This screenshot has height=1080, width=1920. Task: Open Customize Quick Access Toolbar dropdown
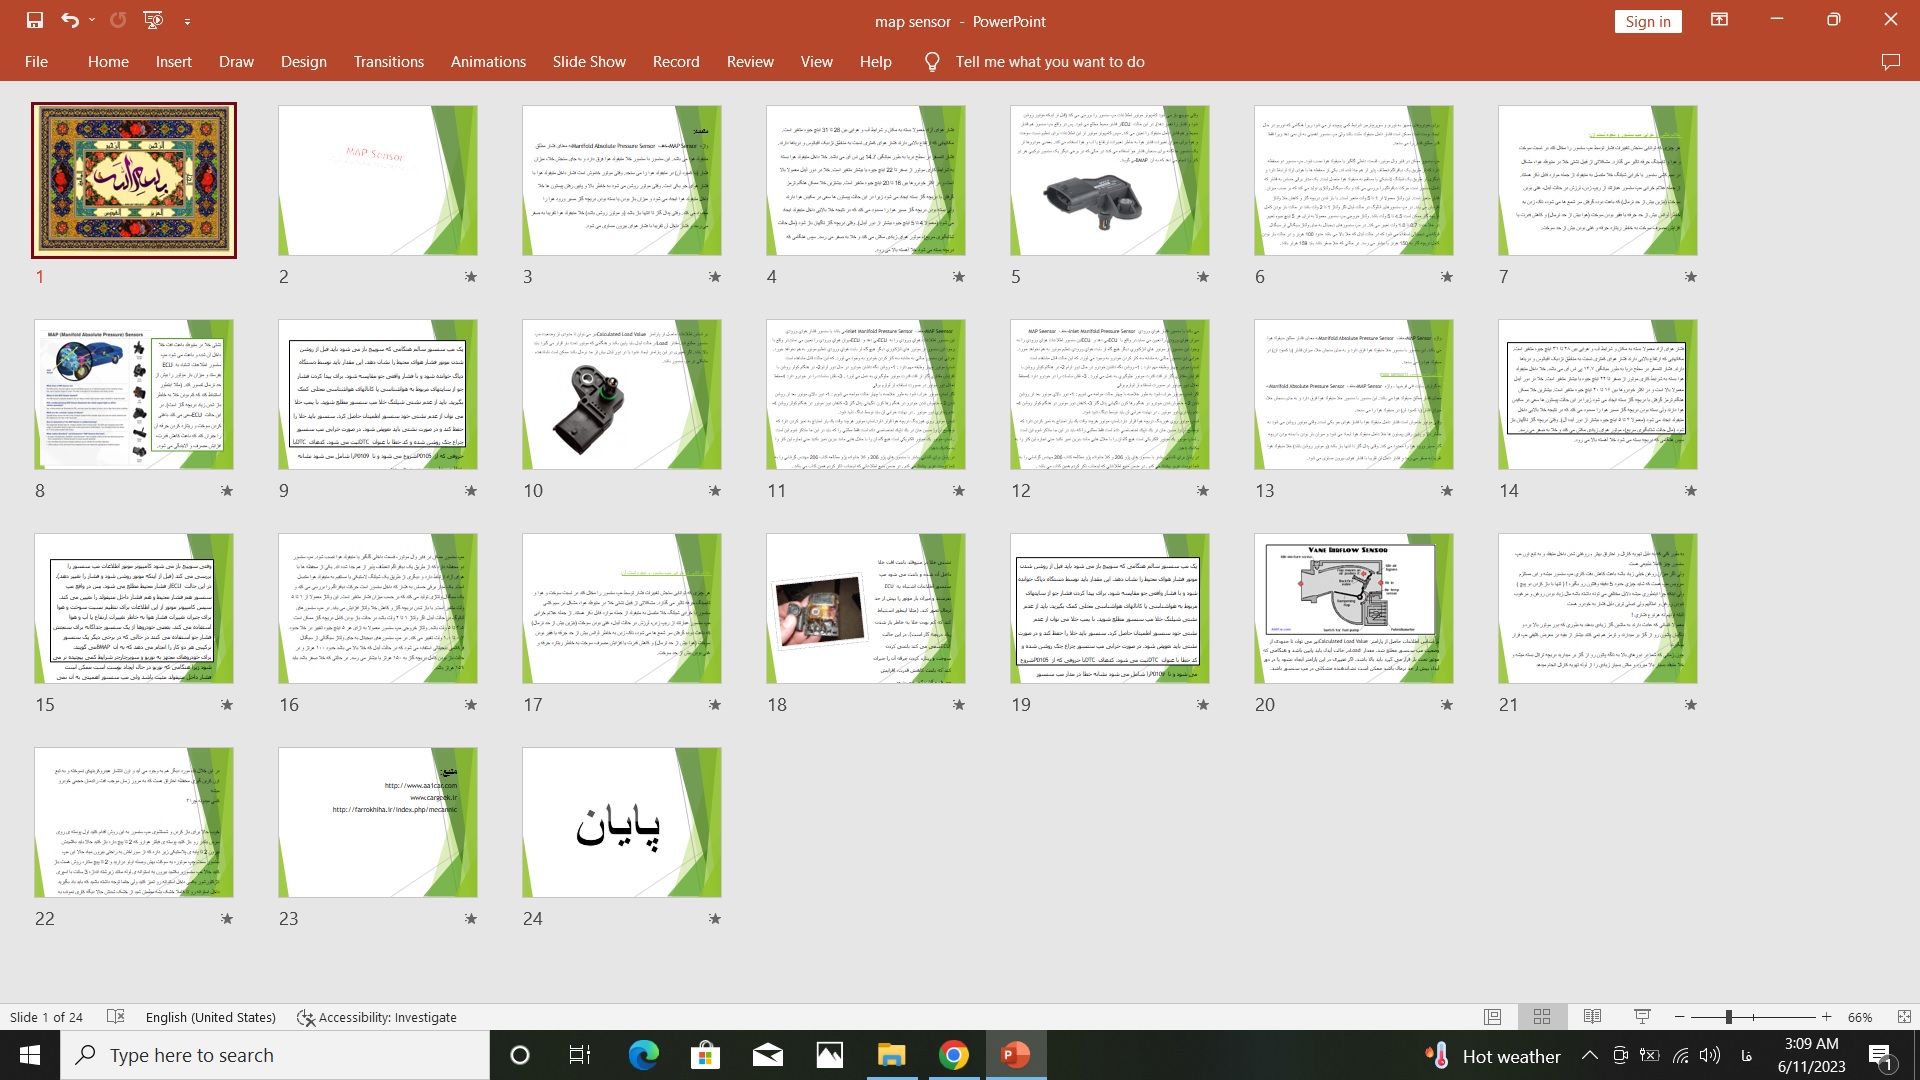coord(187,21)
